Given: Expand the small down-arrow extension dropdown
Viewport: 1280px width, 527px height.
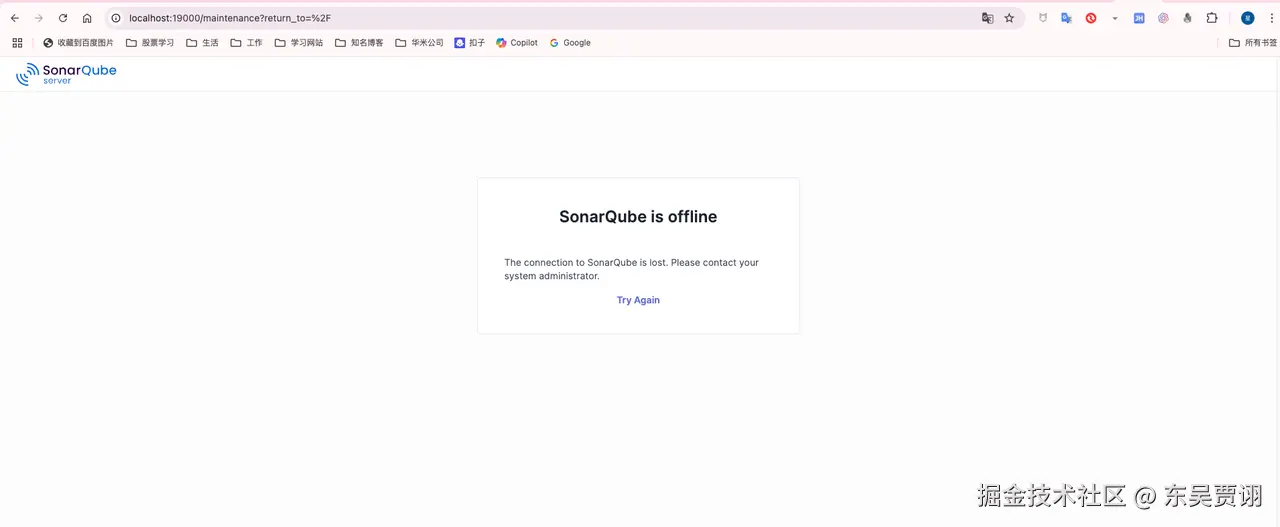Looking at the screenshot, I should pyautogui.click(x=1115, y=18).
